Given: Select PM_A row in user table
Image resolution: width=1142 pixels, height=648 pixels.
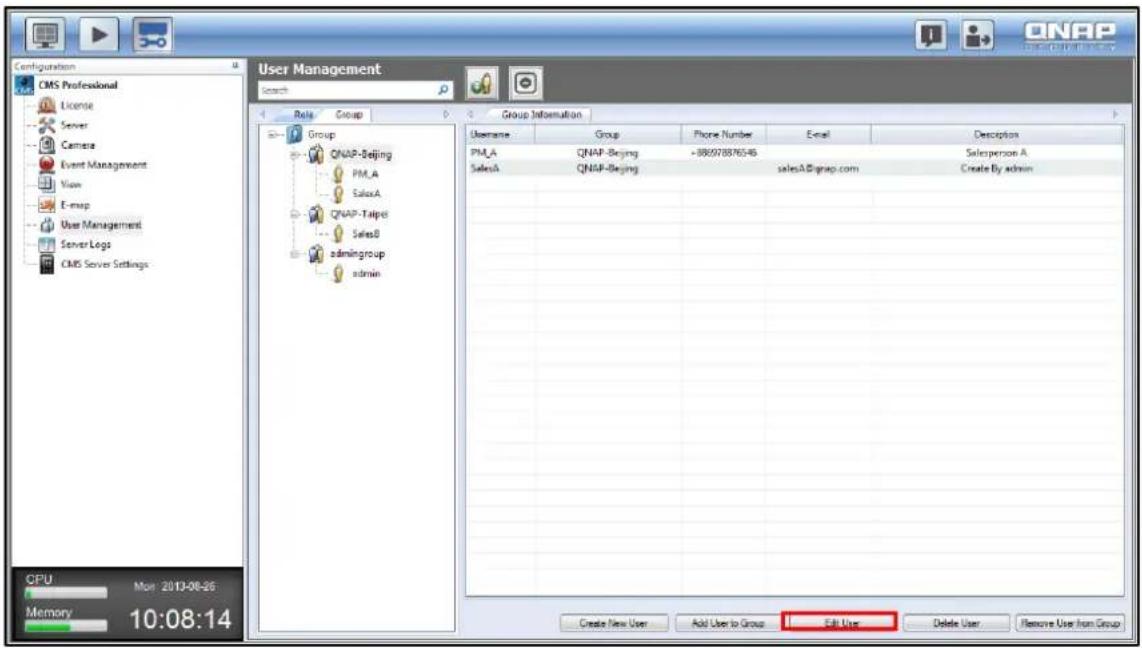Looking at the screenshot, I should (x=795, y=153).
